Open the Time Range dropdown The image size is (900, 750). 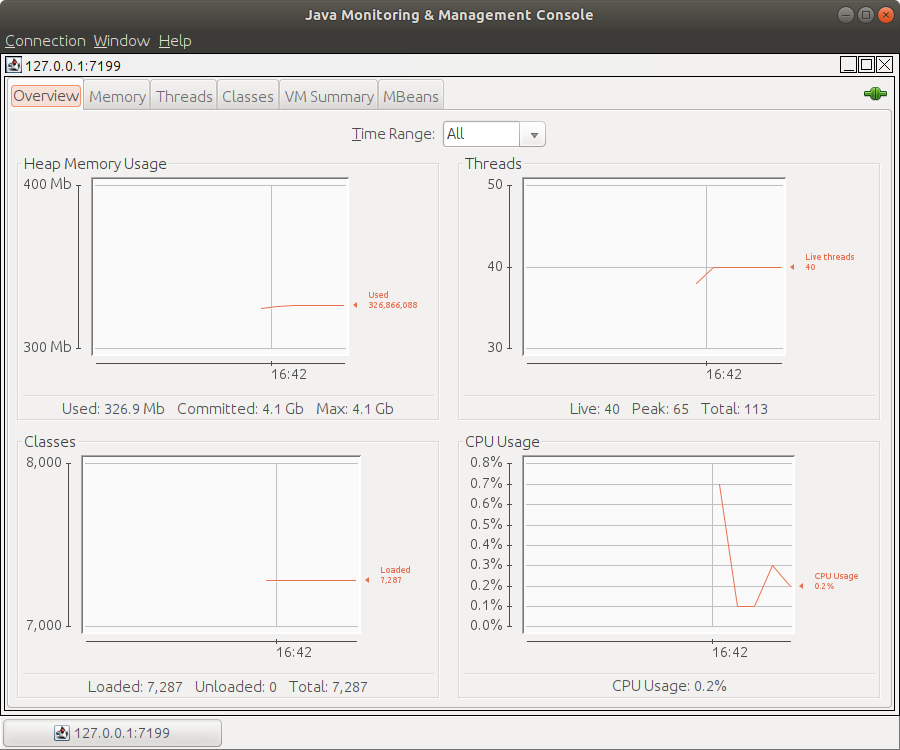click(x=494, y=134)
